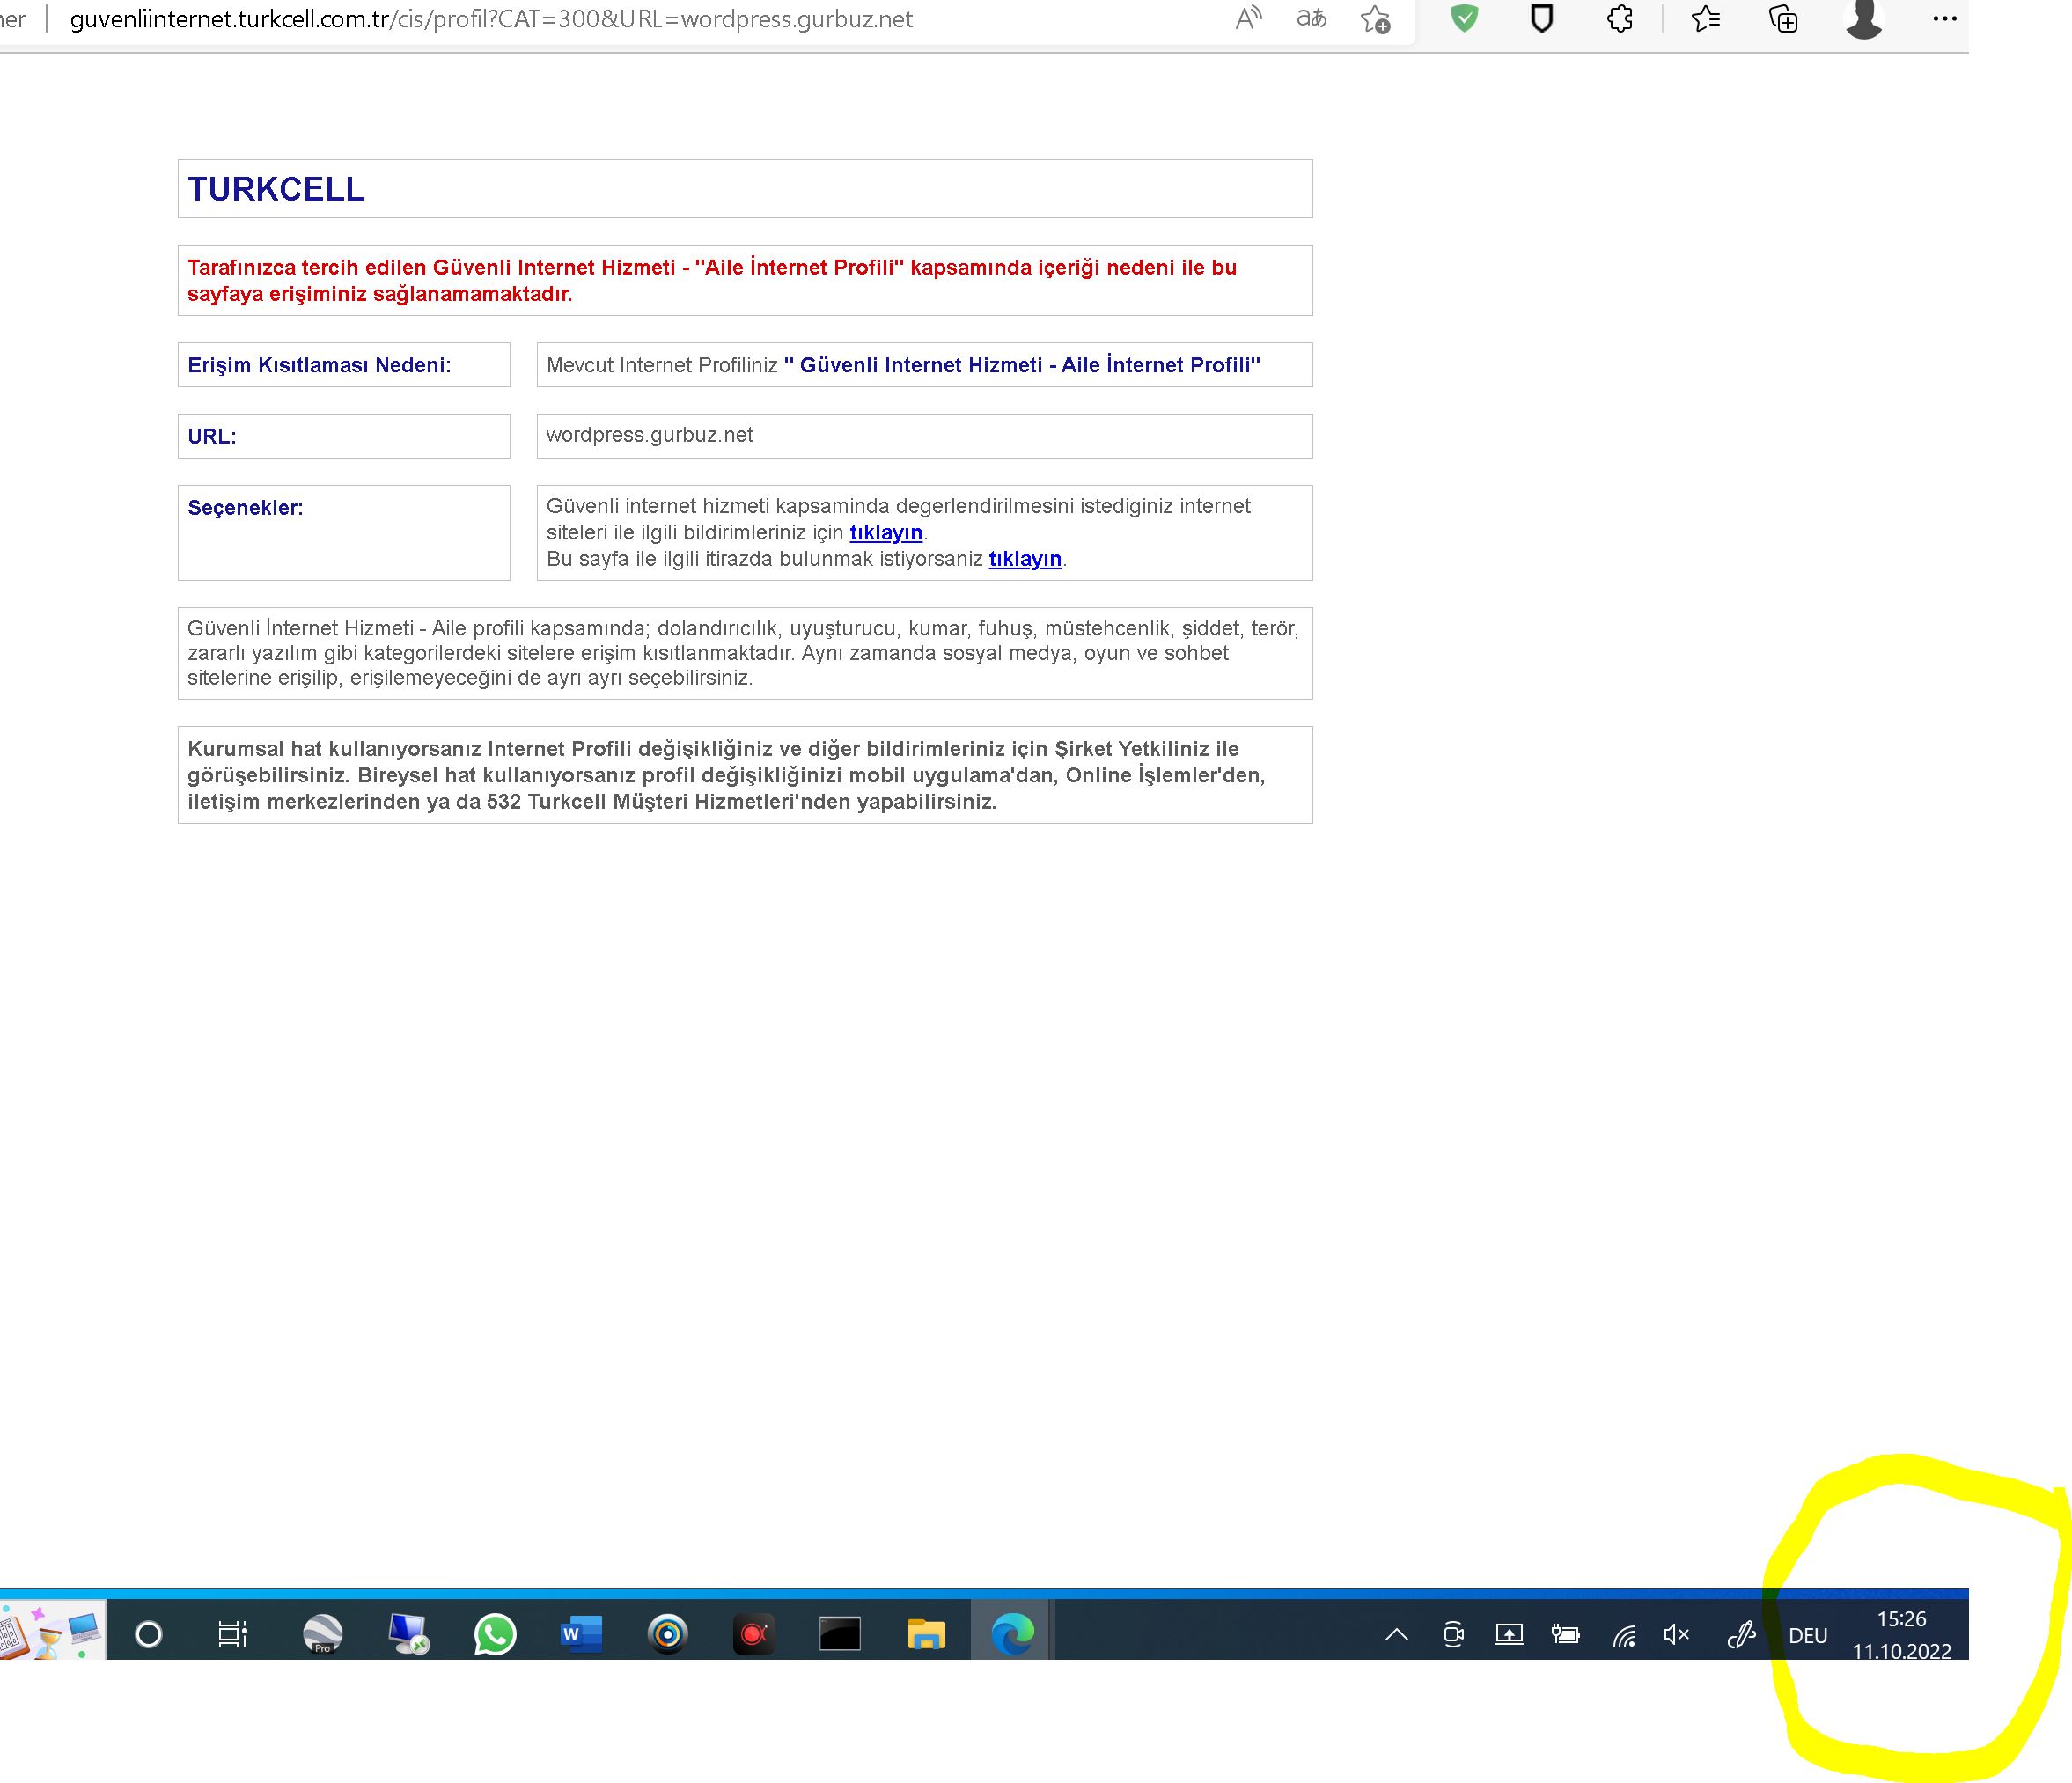Open WhatsApp from the taskbar
Screen dimensions: 2072x1783
point(495,1634)
